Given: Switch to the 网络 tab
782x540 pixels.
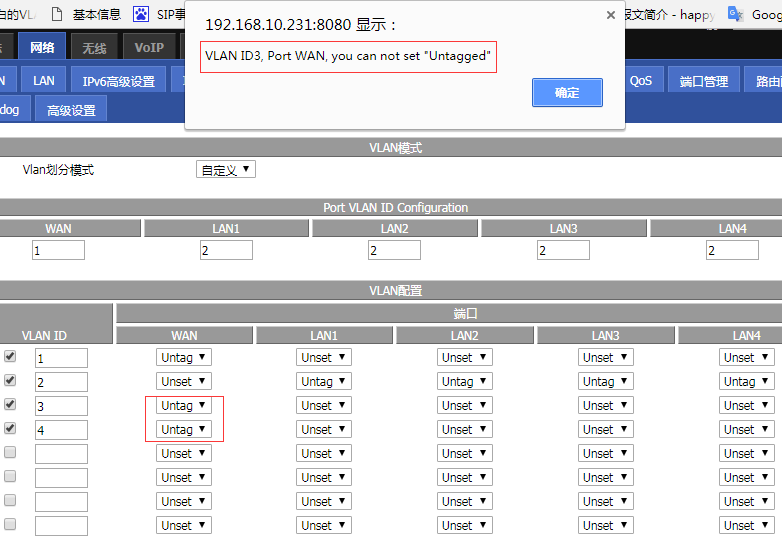Looking at the screenshot, I should pyautogui.click(x=42, y=47).
